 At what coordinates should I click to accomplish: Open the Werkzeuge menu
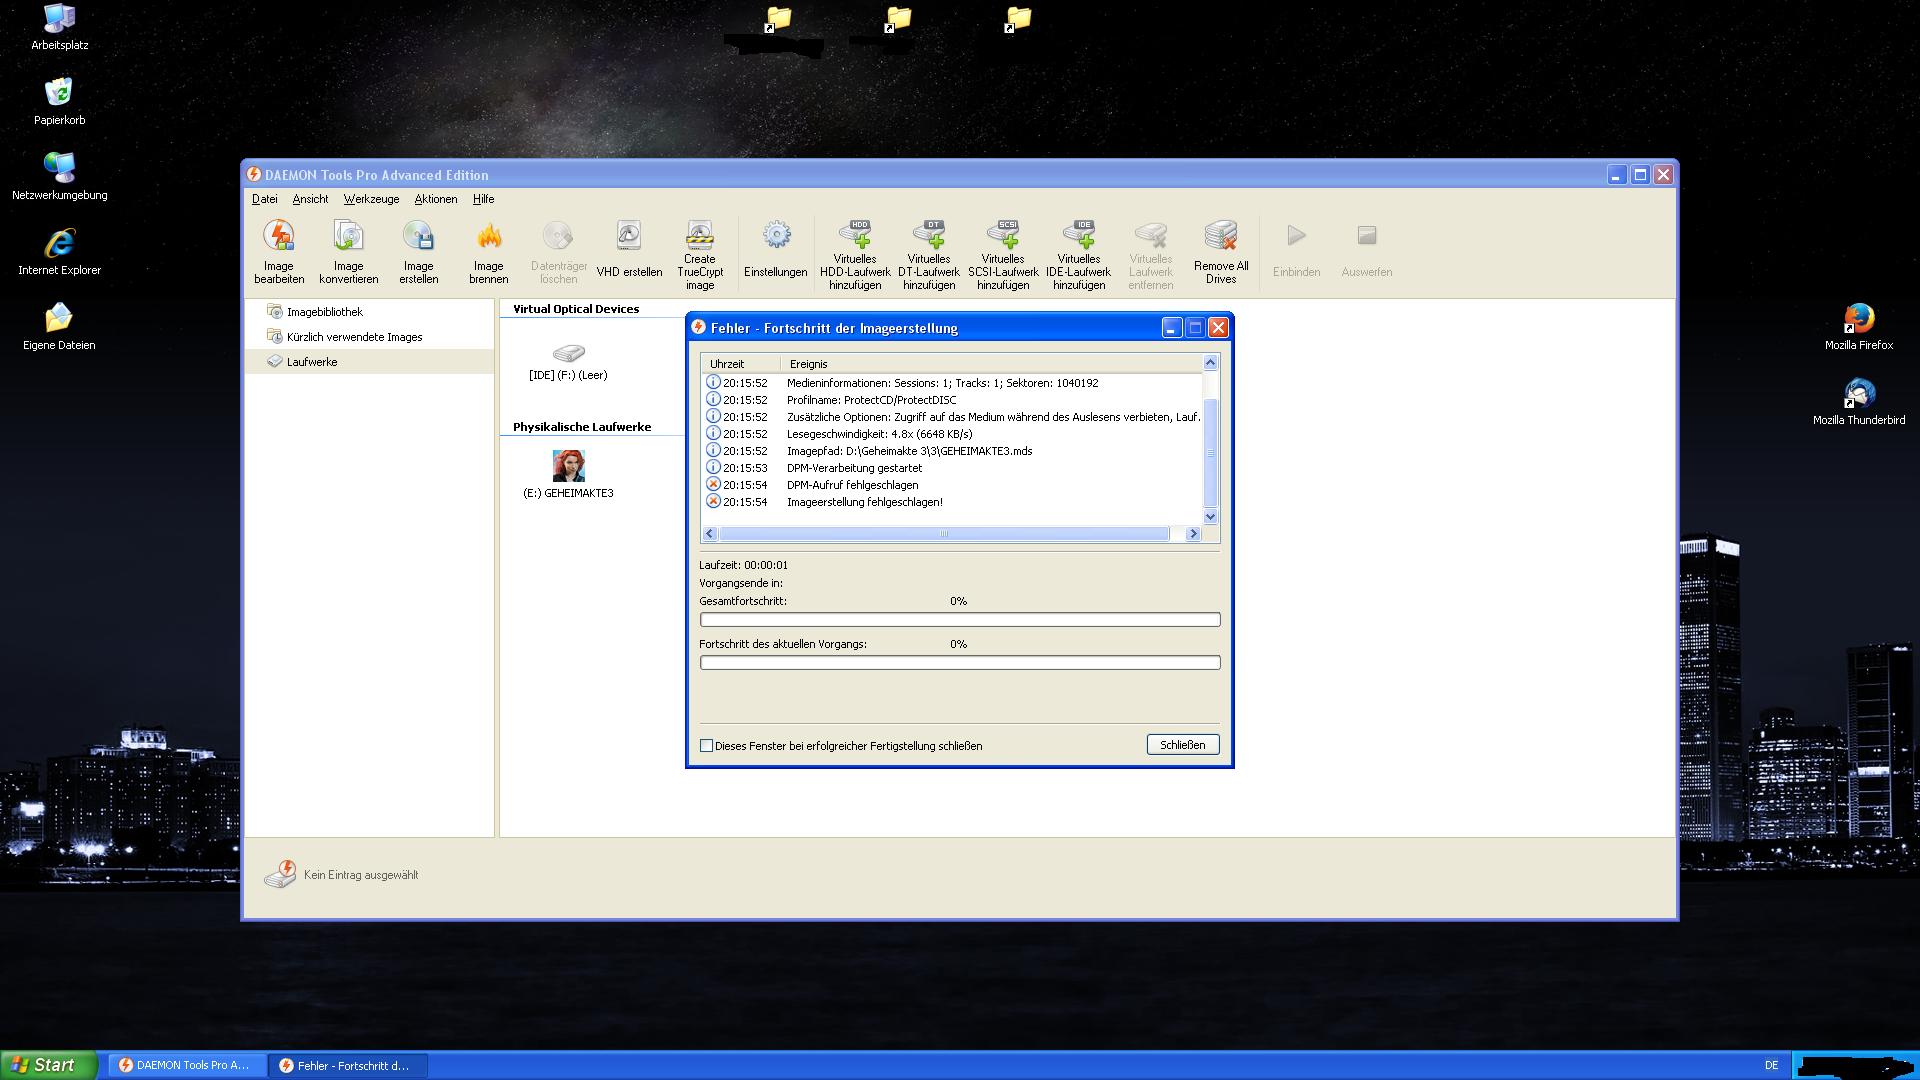pos(371,199)
